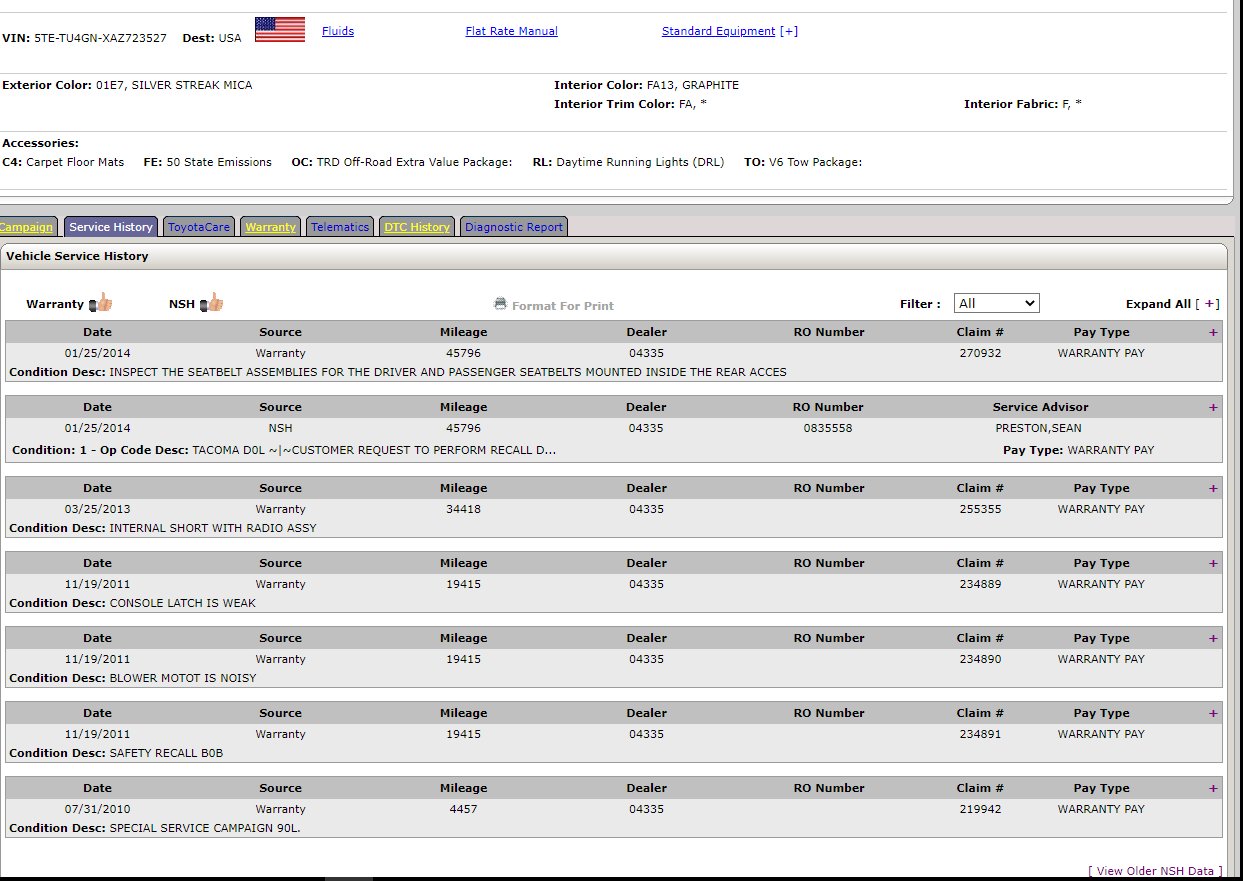The height and width of the screenshot is (881, 1243).
Task: Open the Flat Rate Manual link
Action: tap(512, 31)
